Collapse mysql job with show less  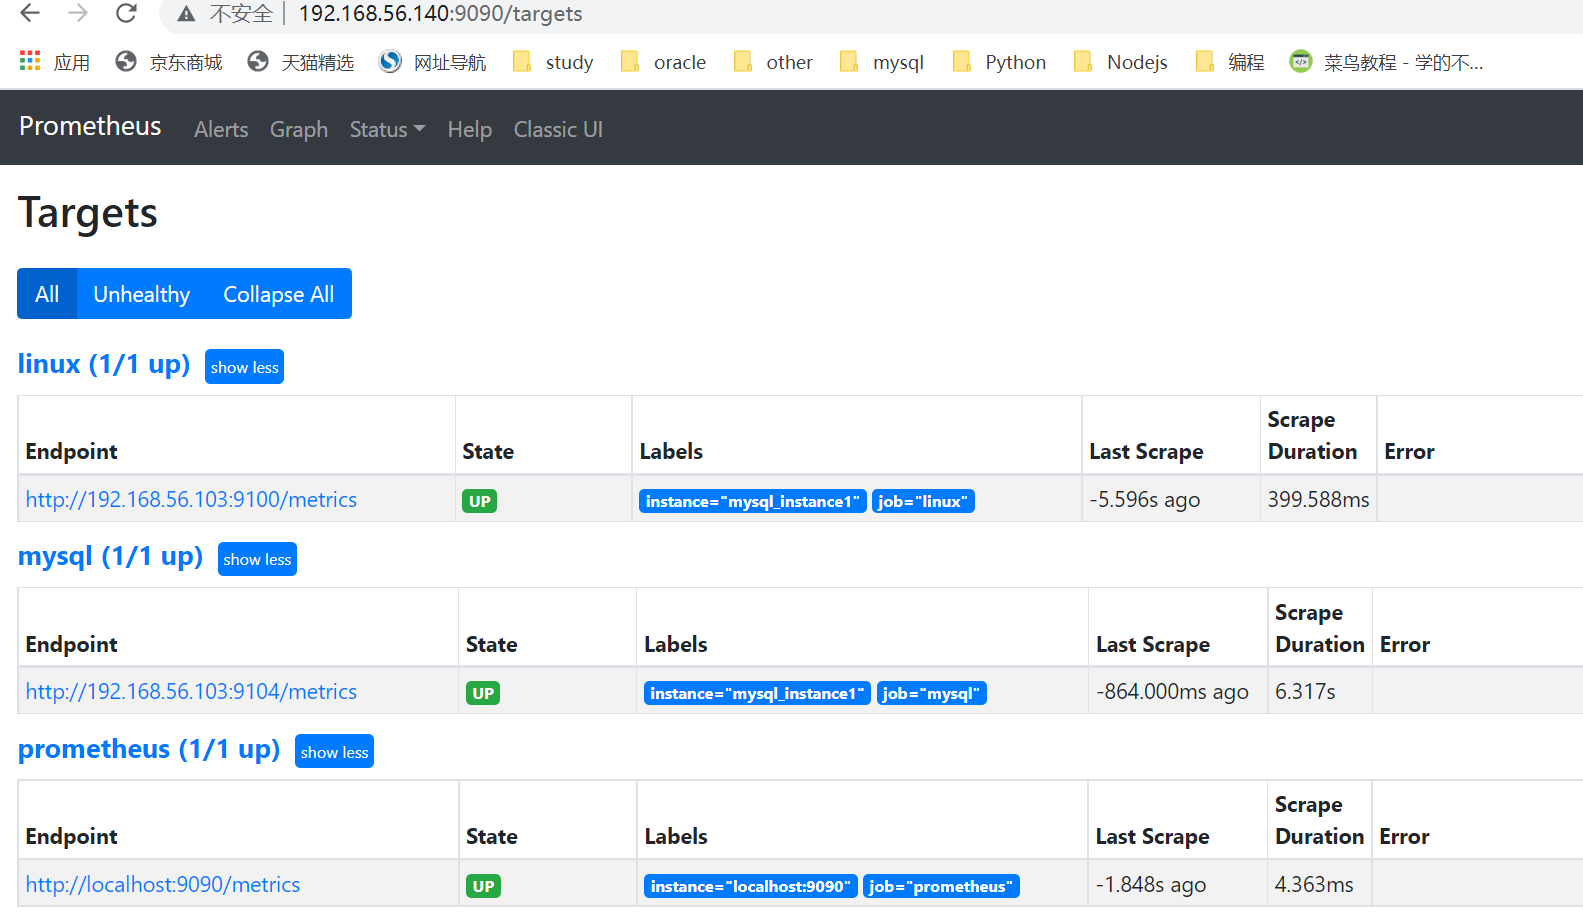(x=257, y=559)
